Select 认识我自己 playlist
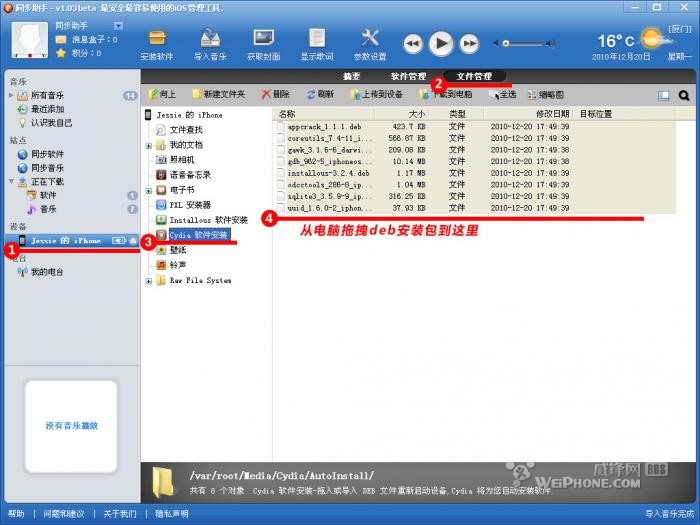 pyautogui.click(x=51, y=123)
